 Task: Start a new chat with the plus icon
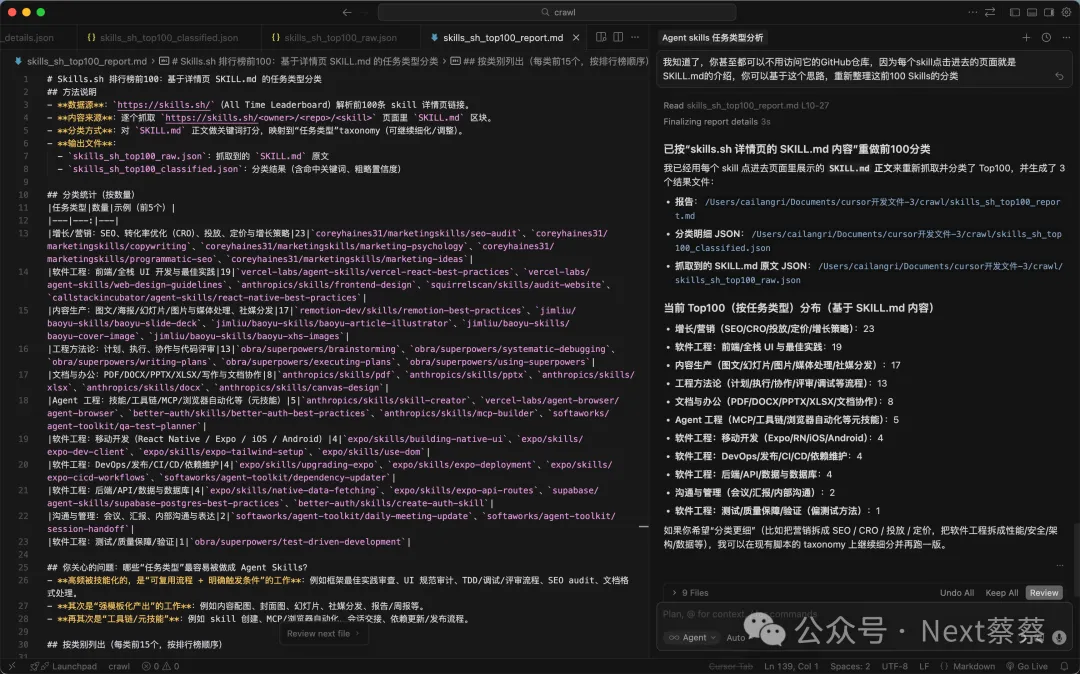(1027, 37)
